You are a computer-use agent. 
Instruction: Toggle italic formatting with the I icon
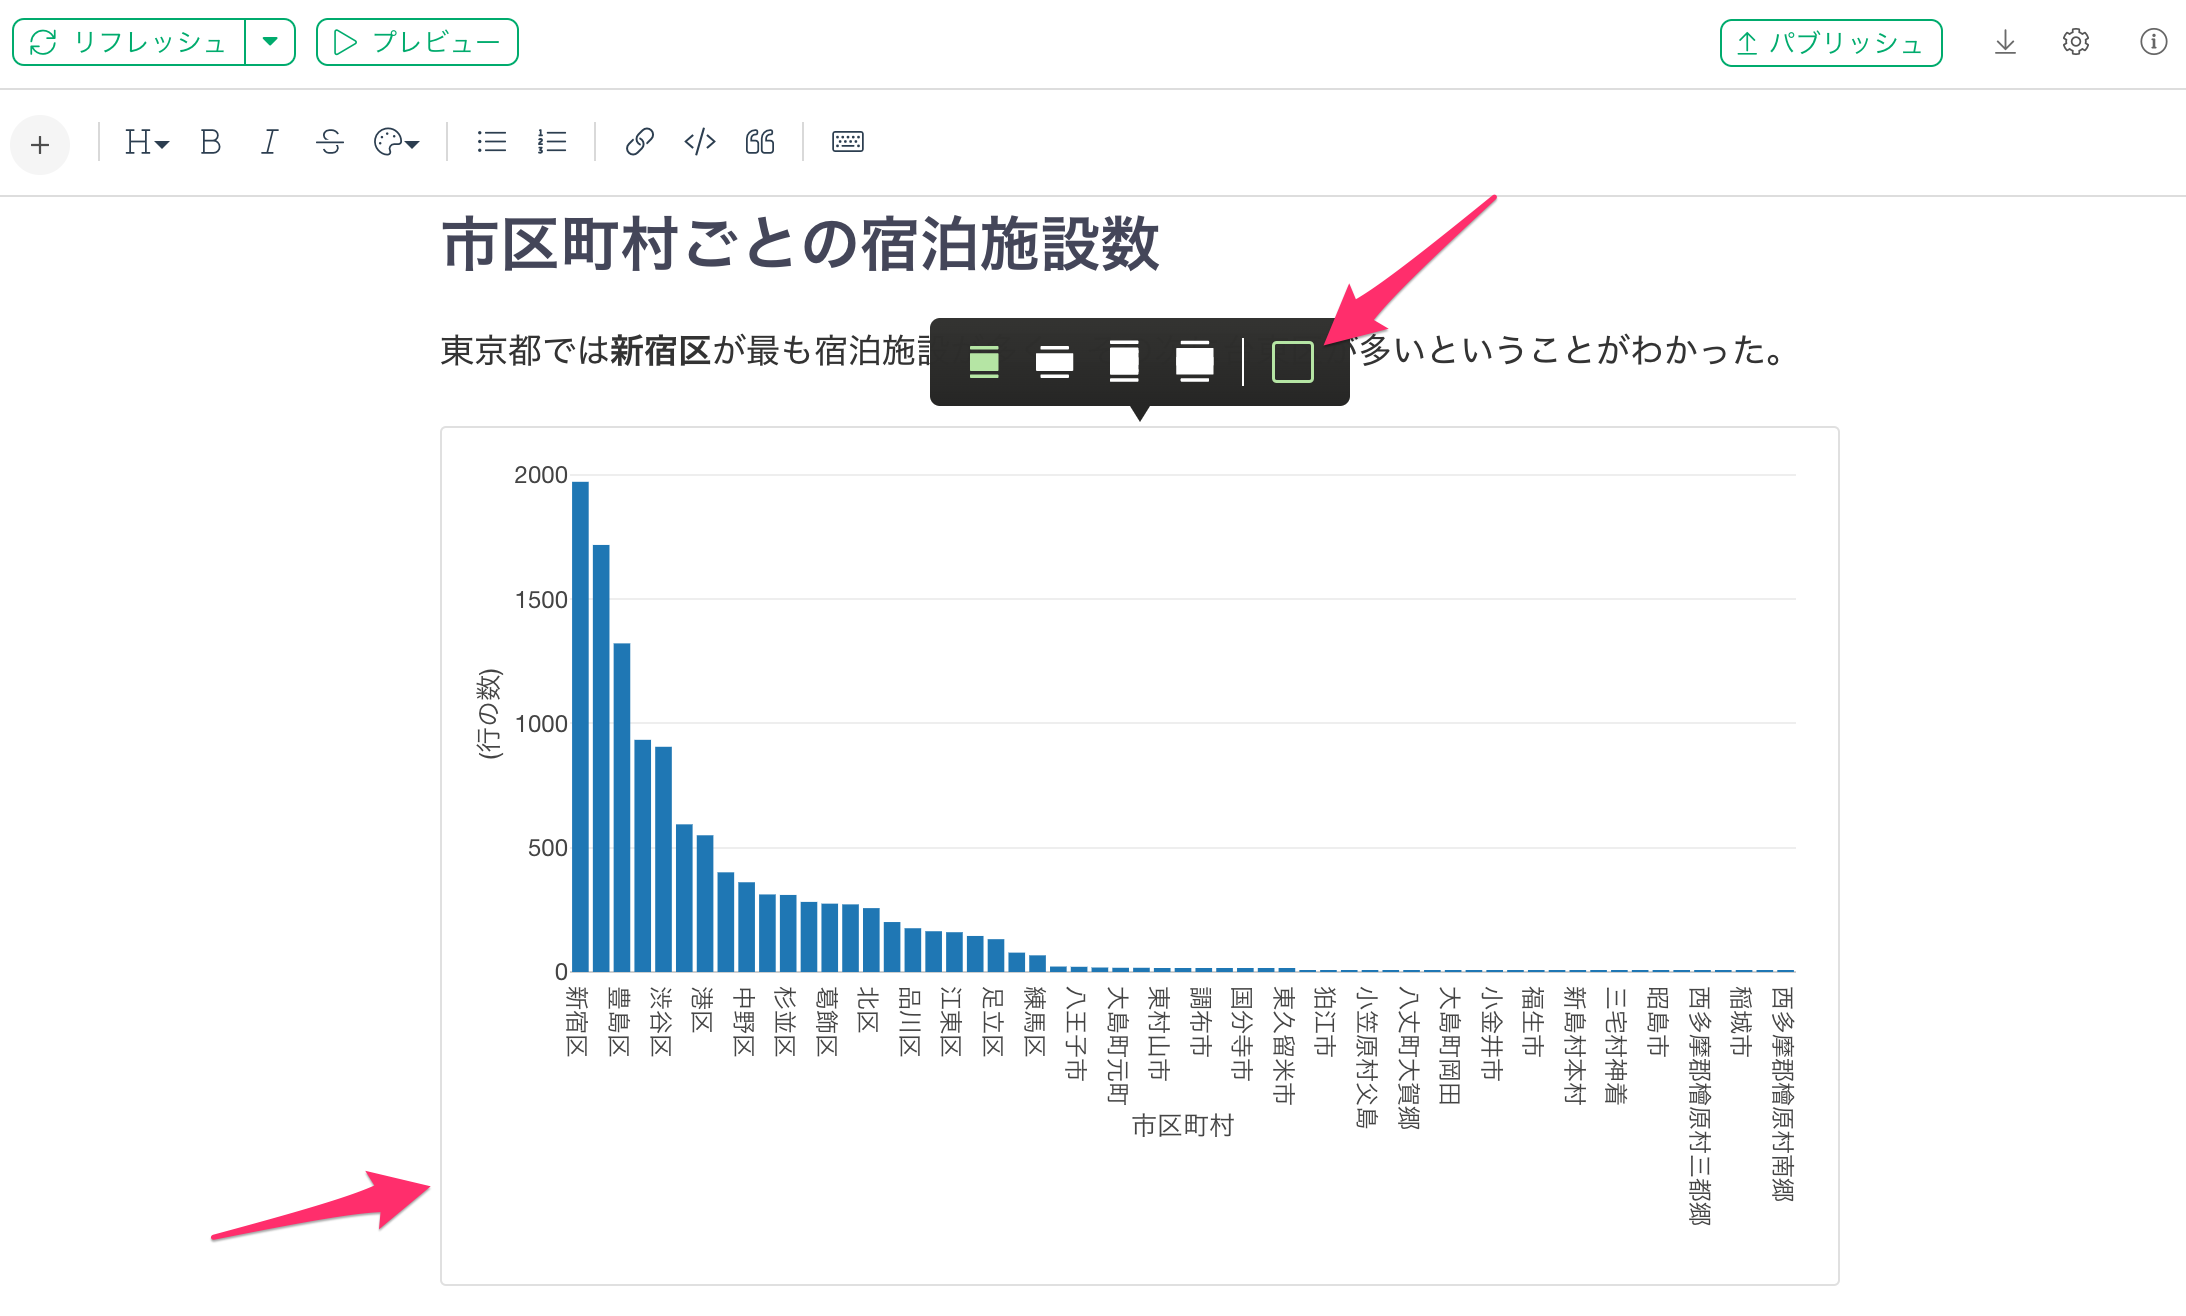click(x=269, y=142)
